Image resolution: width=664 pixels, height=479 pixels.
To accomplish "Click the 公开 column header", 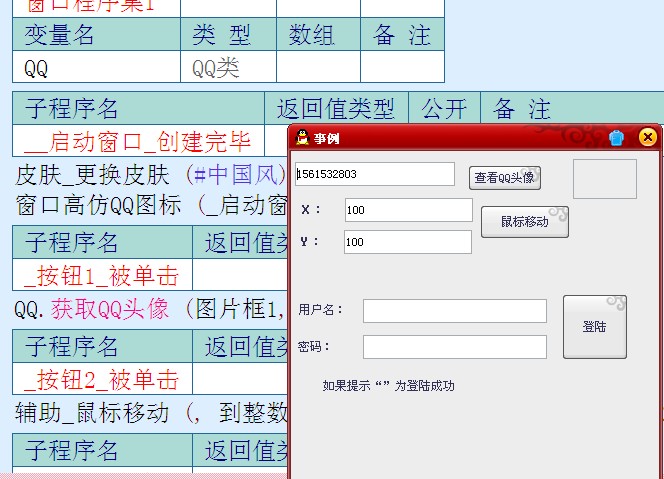I will pos(444,108).
